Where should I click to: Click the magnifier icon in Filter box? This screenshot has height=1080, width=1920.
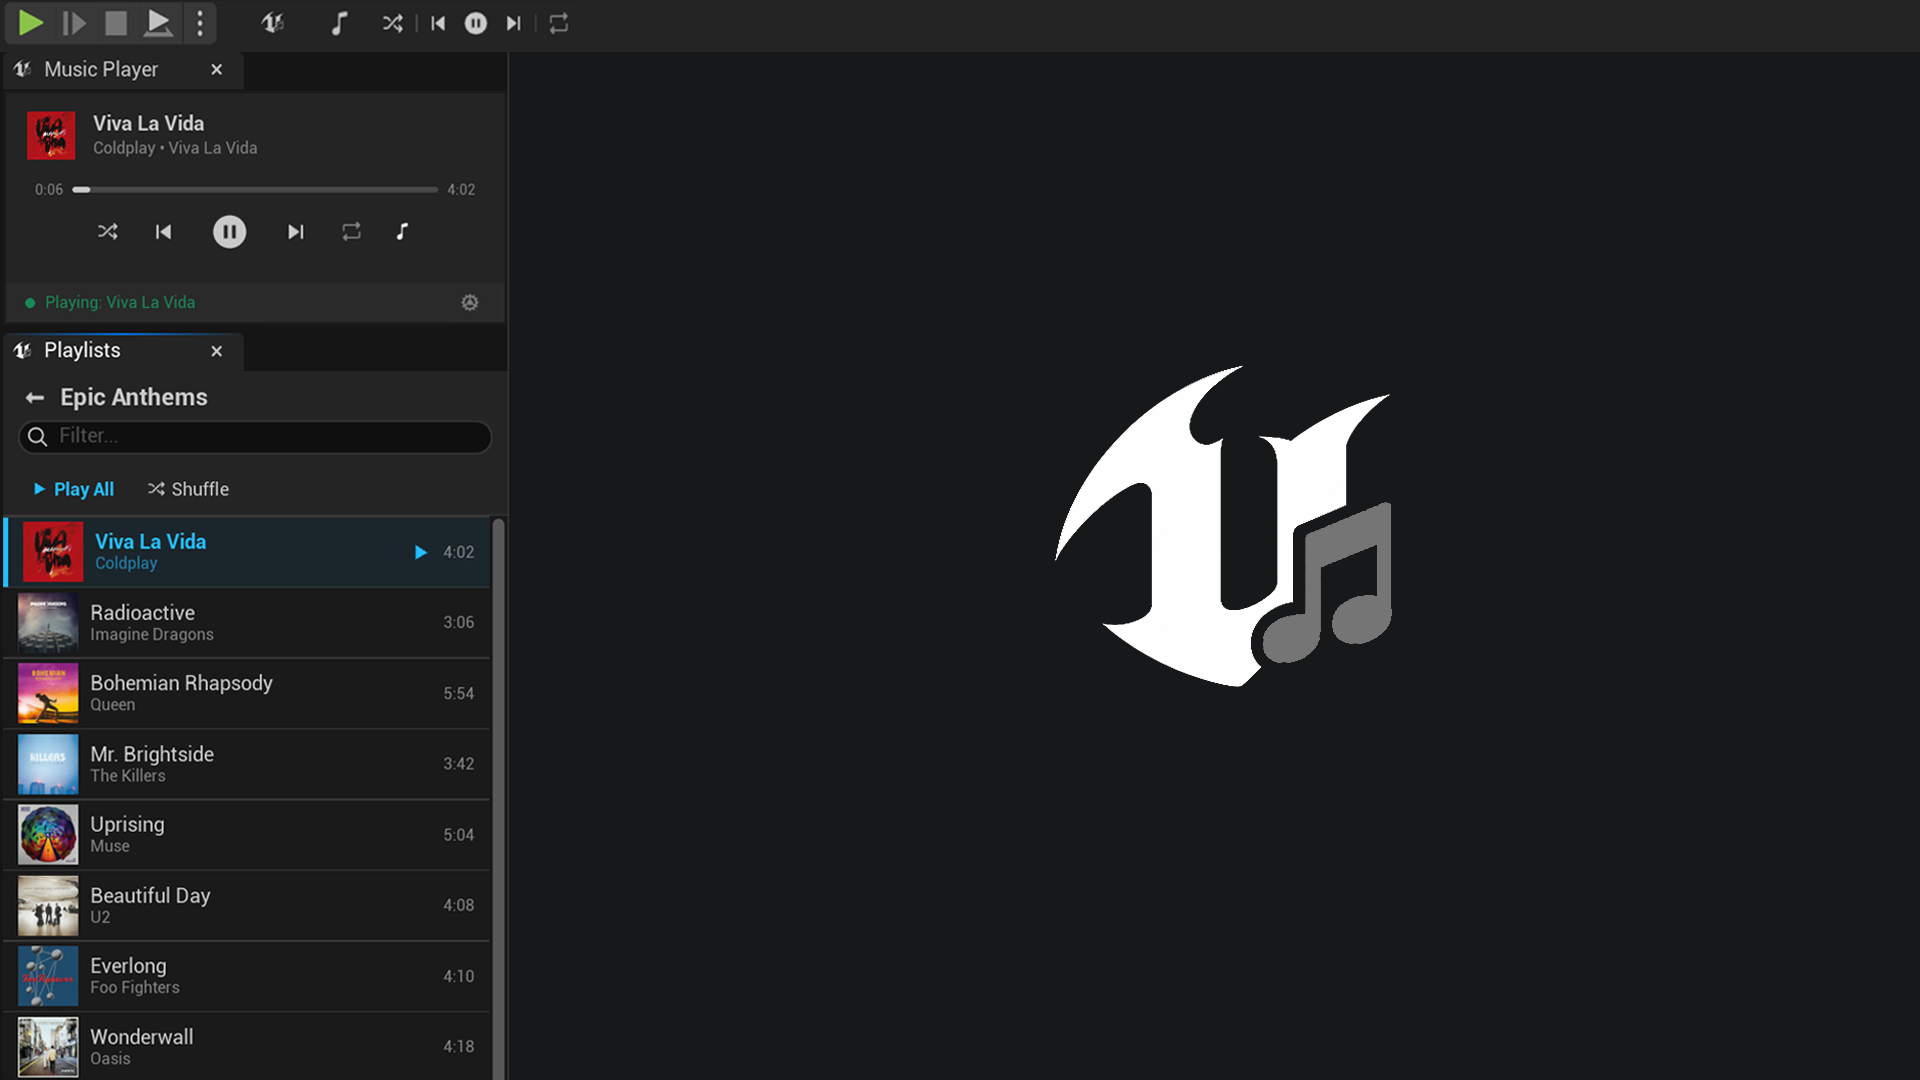(x=38, y=437)
